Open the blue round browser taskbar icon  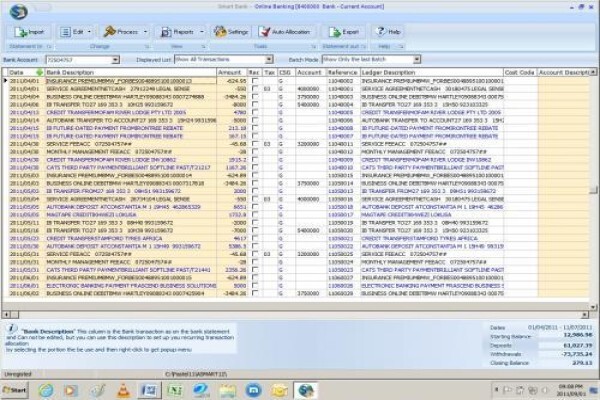253,390
